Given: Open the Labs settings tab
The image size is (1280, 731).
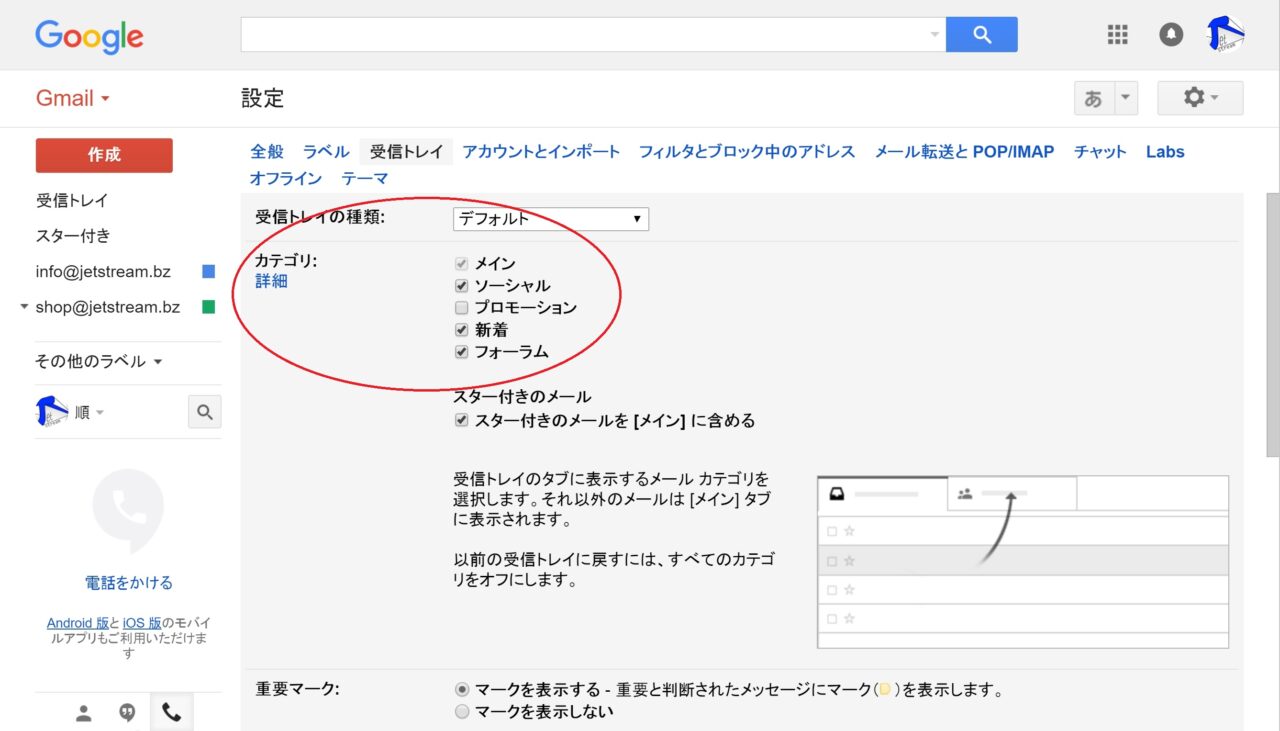Looking at the screenshot, I should (1165, 152).
